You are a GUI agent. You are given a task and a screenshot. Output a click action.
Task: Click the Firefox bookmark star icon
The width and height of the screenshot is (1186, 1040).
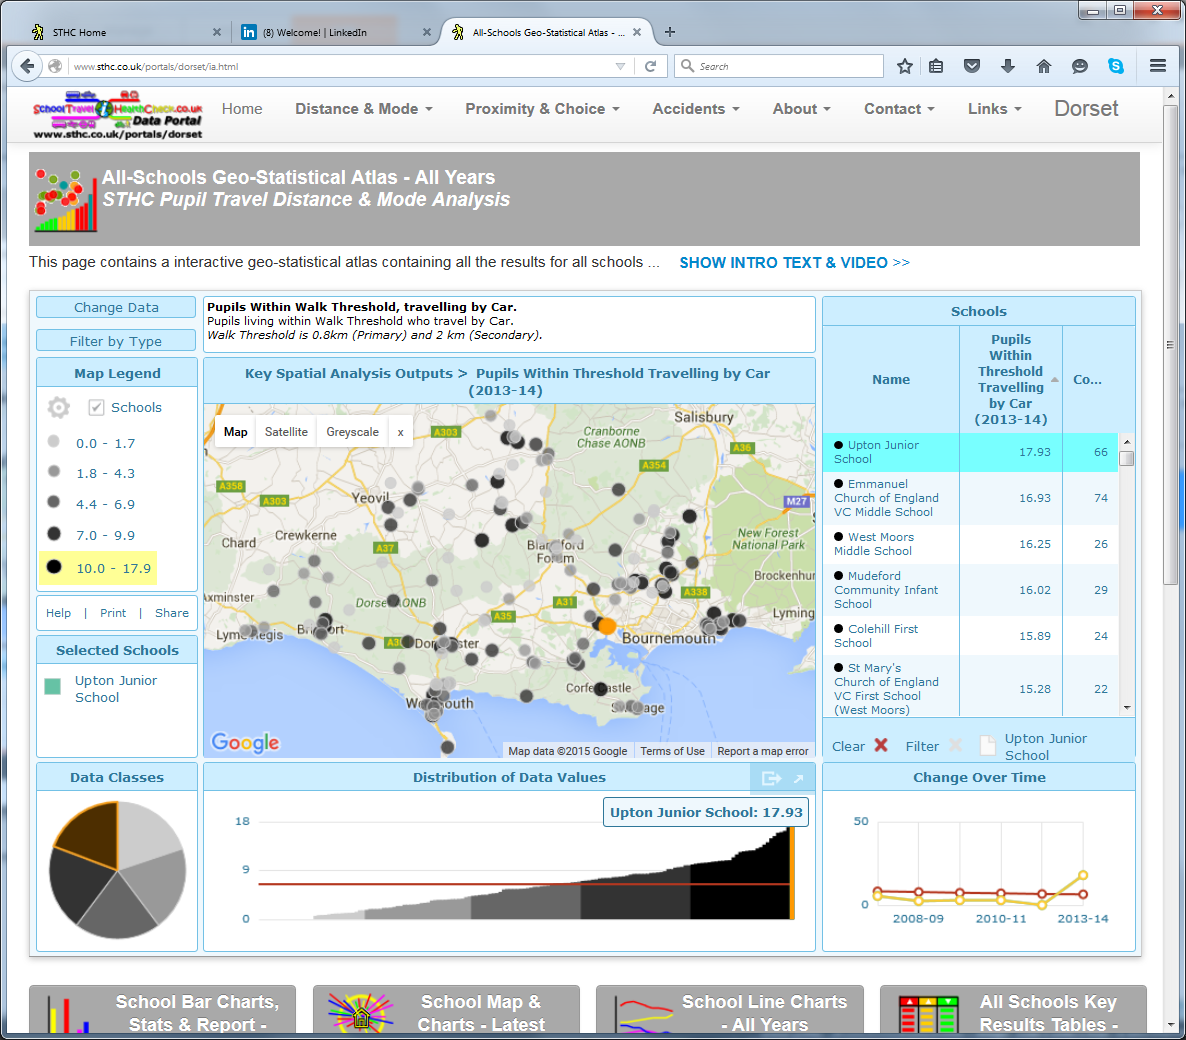coord(904,66)
